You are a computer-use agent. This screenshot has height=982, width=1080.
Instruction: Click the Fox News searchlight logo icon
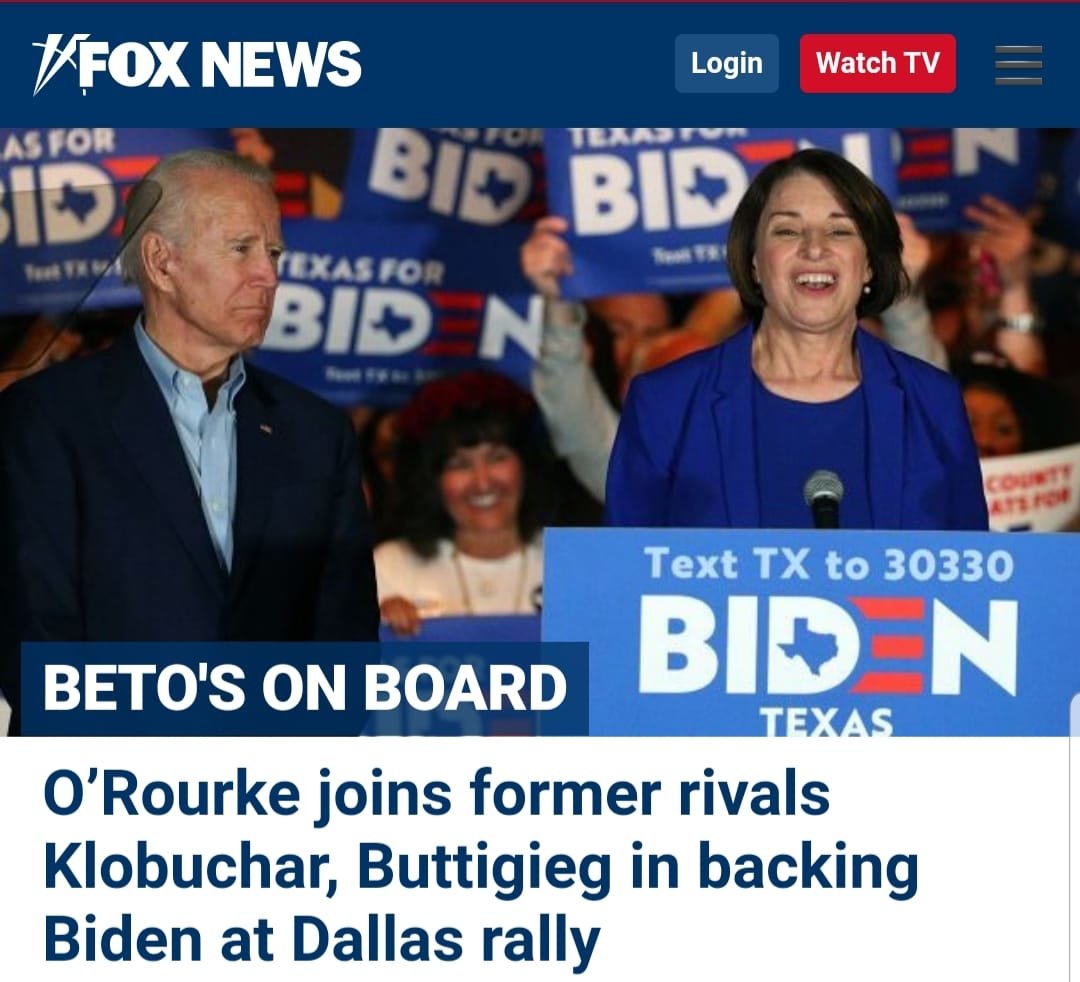pos(60,64)
